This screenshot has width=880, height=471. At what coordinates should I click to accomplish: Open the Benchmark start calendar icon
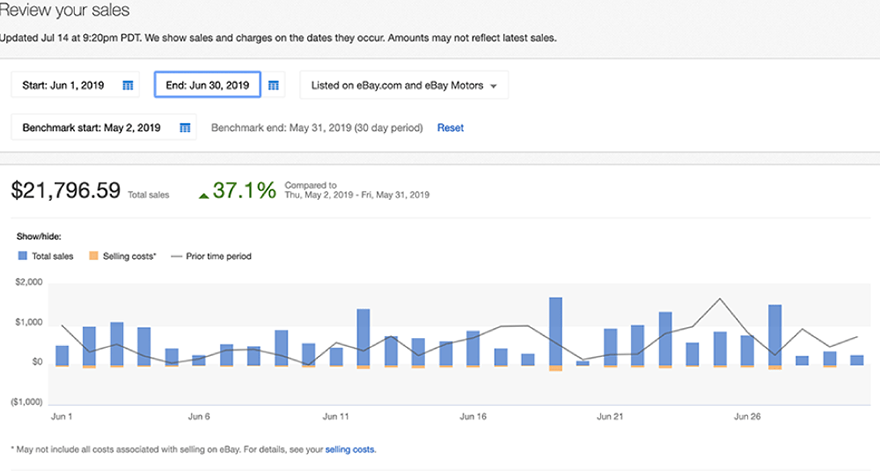184,128
